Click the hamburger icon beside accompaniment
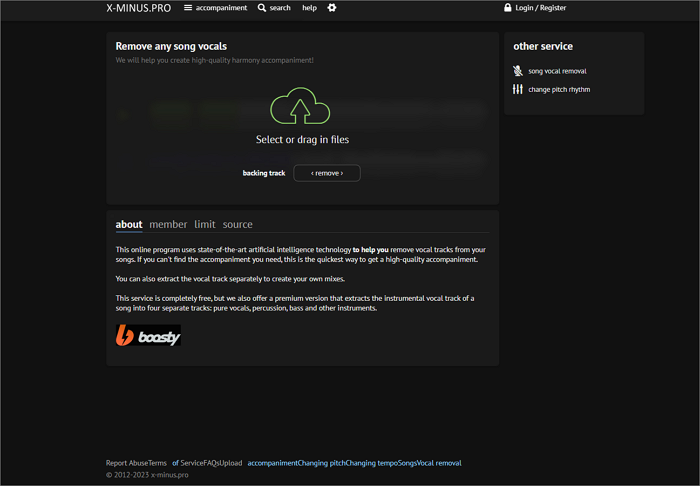The height and width of the screenshot is (486, 700). tap(188, 8)
